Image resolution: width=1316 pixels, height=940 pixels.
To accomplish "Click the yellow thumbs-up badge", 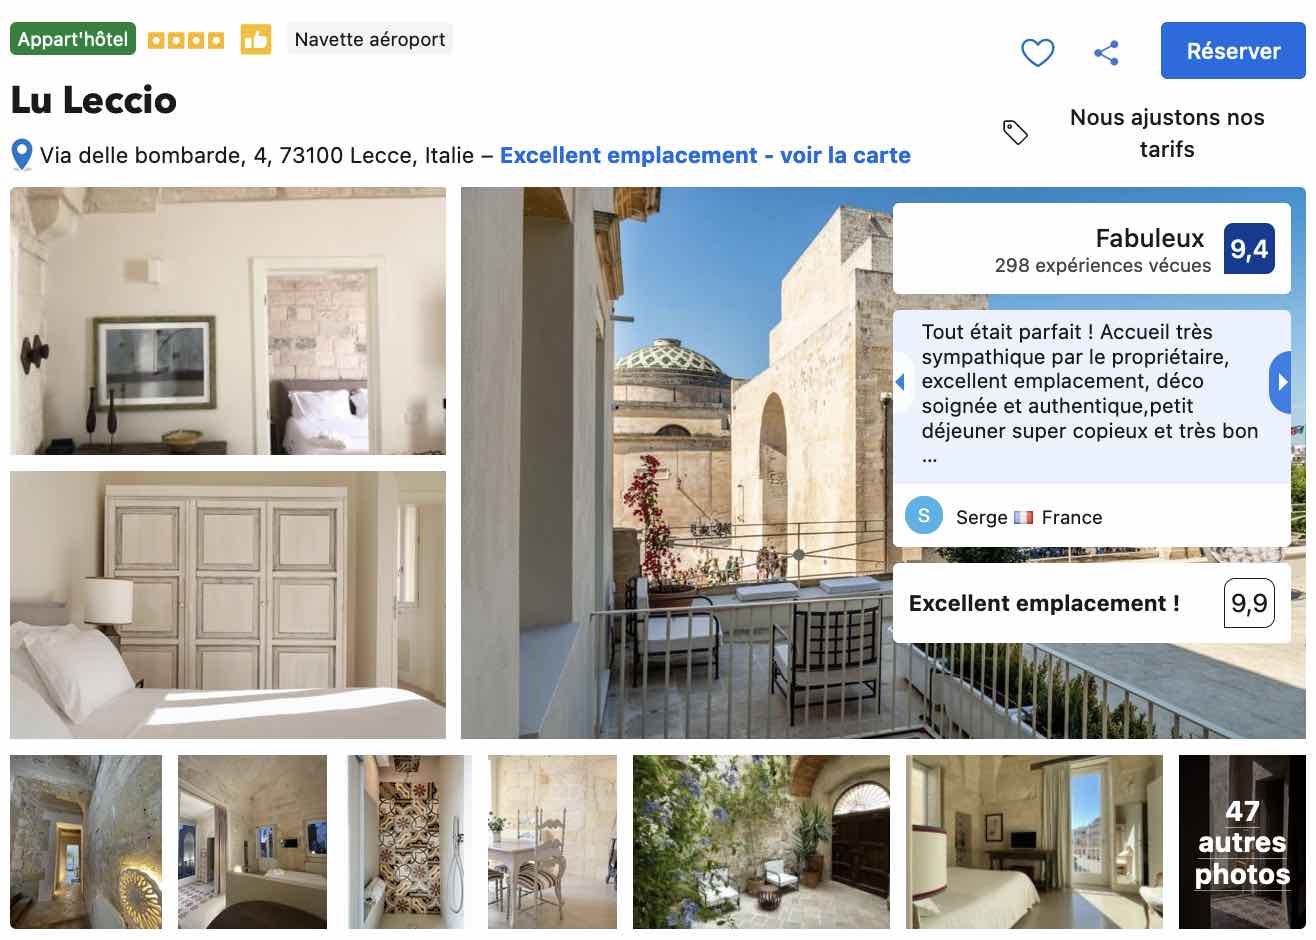I will (256, 40).
